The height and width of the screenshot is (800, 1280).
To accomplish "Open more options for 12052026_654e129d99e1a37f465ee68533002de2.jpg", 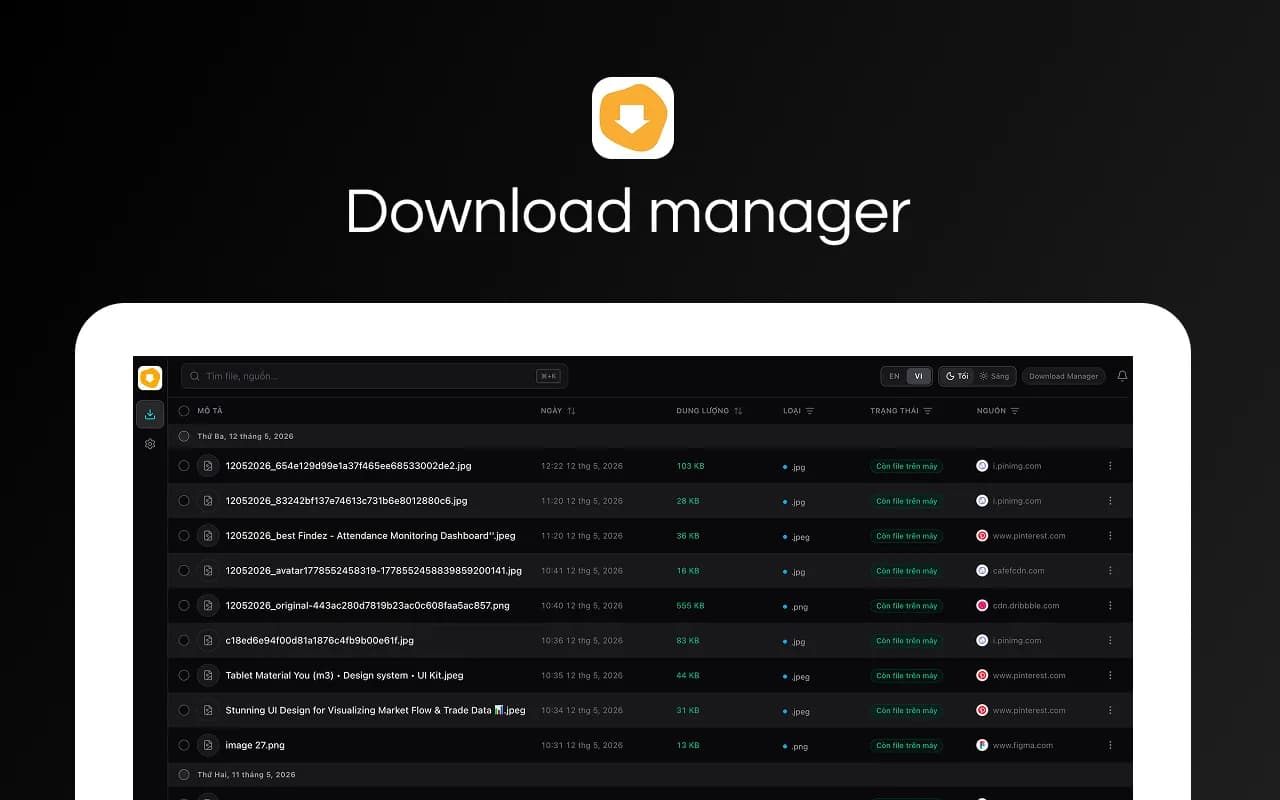I will click(x=1110, y=466).
